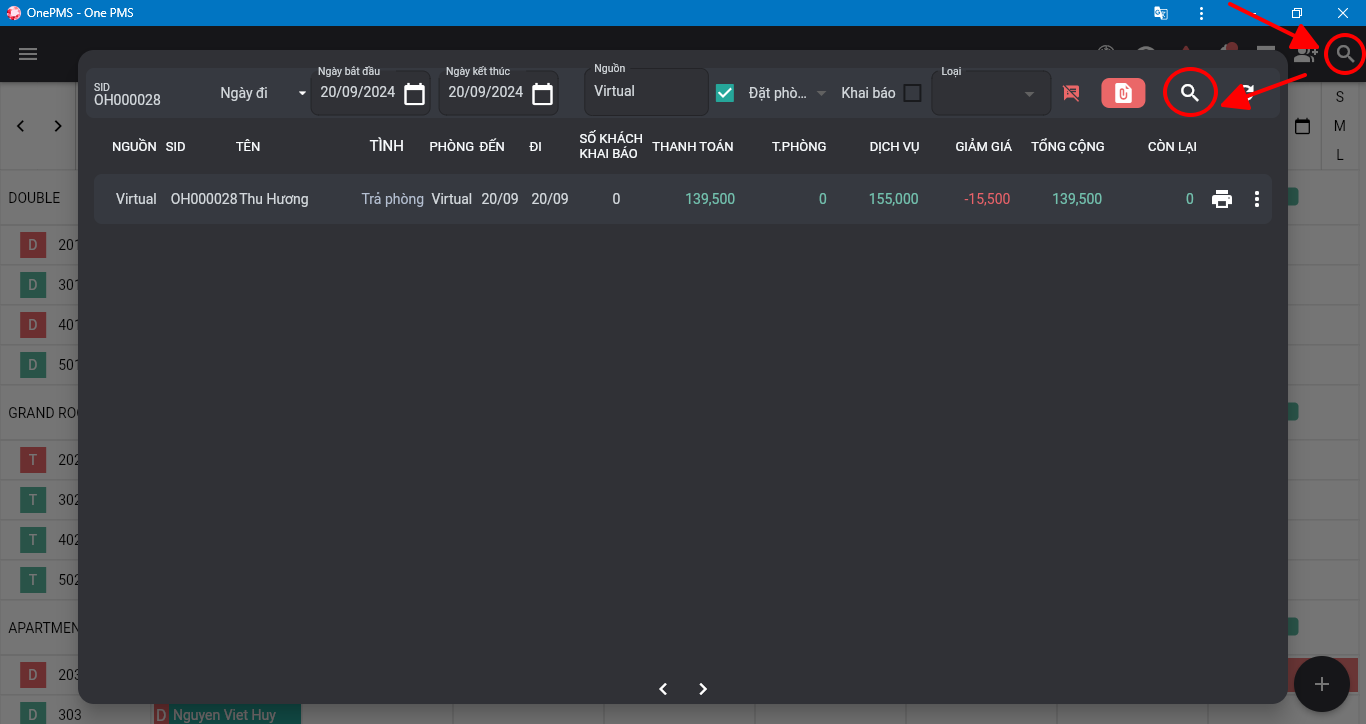Click the previous-dates arrow on the room calendar
Image resolution: width=1366 pixels, height=724 pixels.
tap(21, 126)
